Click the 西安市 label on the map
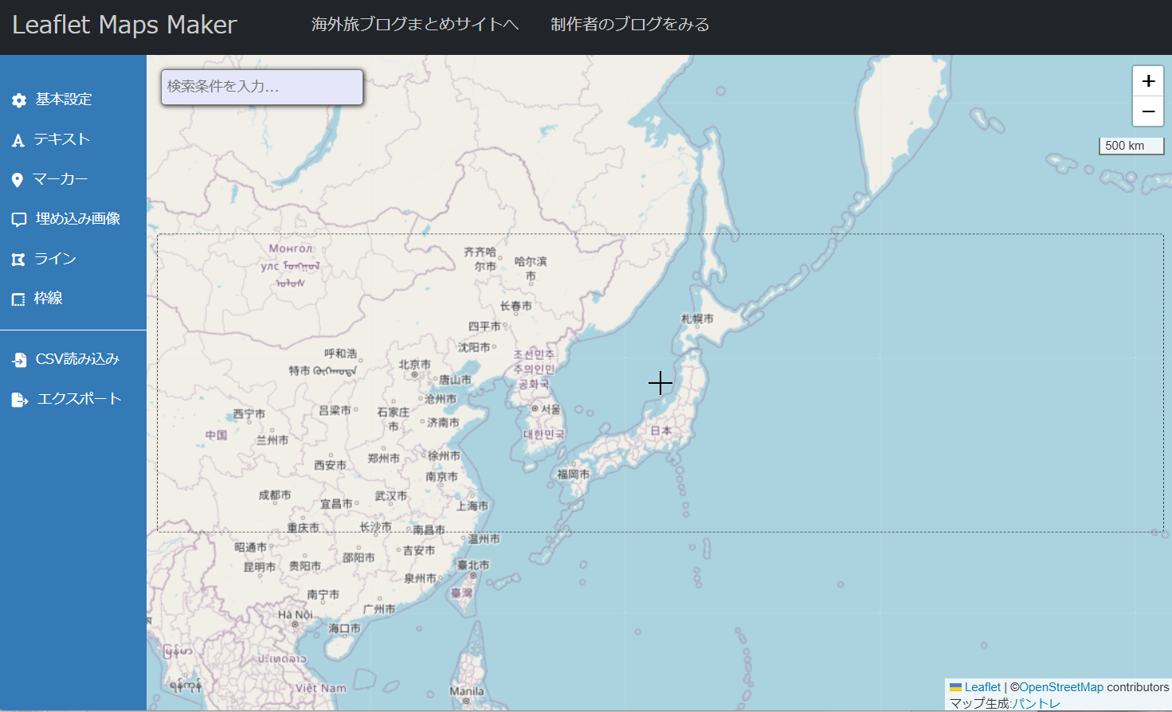This screenshot has height=712, width=1172. [x=330, y=465]
